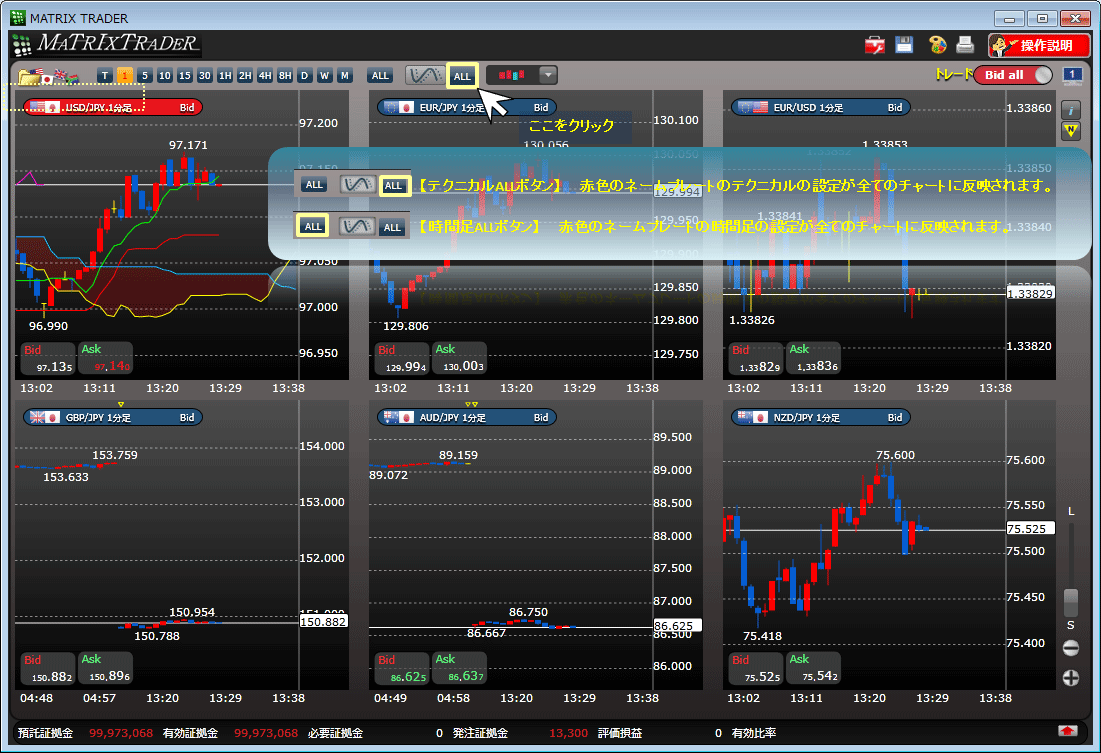
Task: Click the printer icon
Action: pyautogui.click(x=965, y=45)
